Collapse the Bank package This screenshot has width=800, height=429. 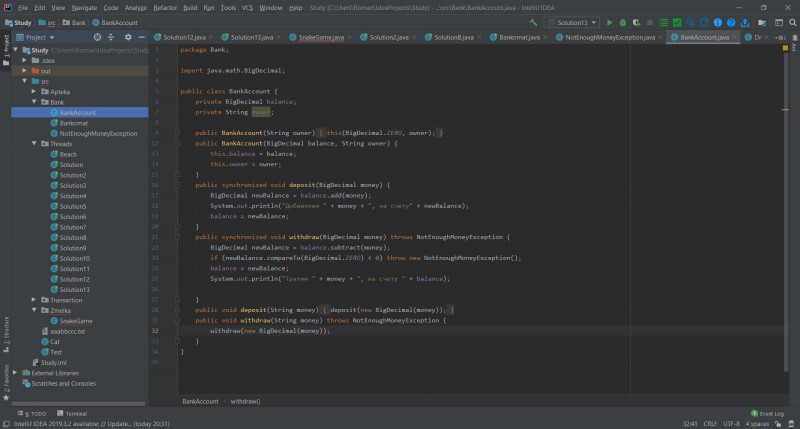[x=34, y=102]
